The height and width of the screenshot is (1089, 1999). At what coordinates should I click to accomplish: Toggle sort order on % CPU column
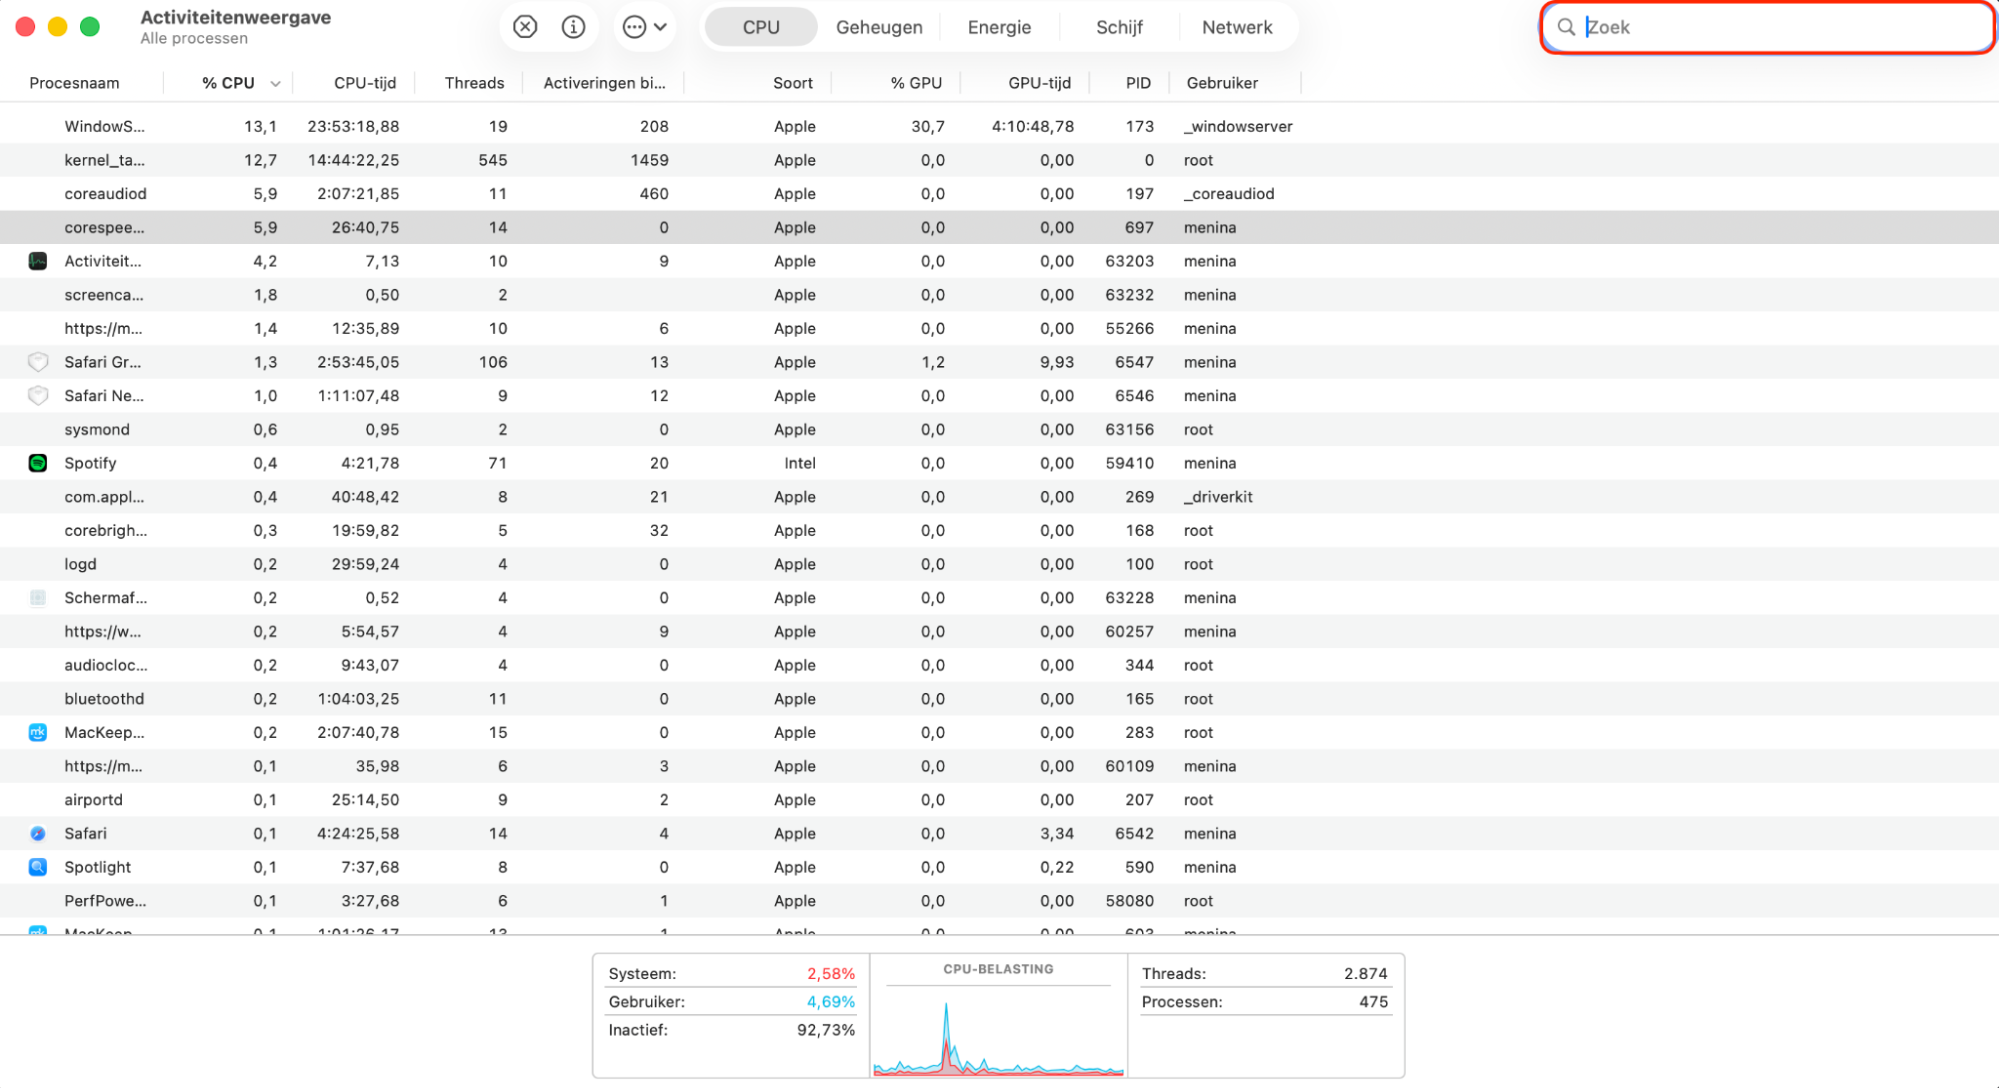(240, 83)
